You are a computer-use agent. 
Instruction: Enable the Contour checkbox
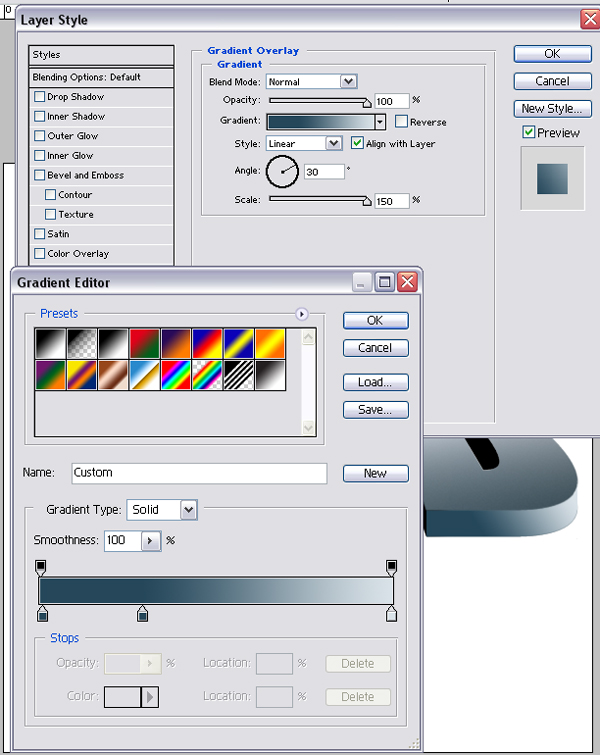click(x=51, y=195)
